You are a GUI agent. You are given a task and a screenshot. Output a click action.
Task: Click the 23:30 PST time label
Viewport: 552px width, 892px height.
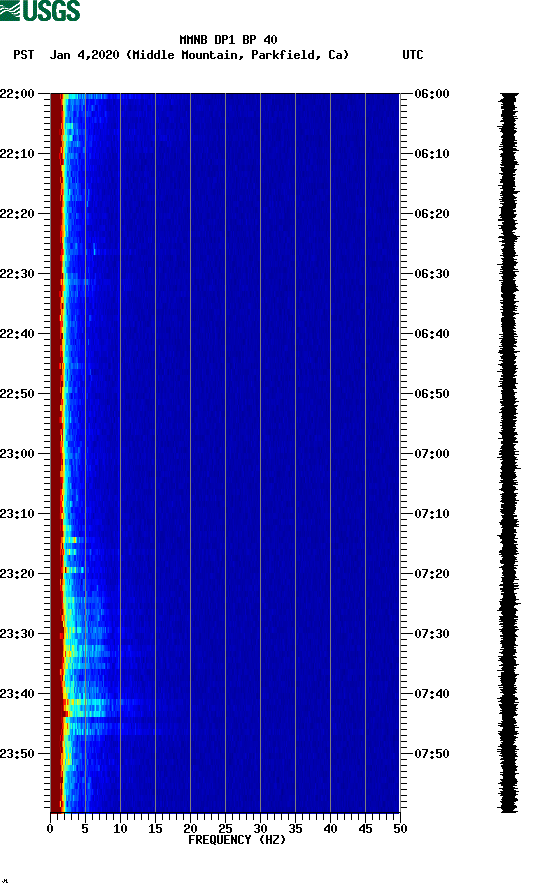pyautogui.click(x=17, y=634)
